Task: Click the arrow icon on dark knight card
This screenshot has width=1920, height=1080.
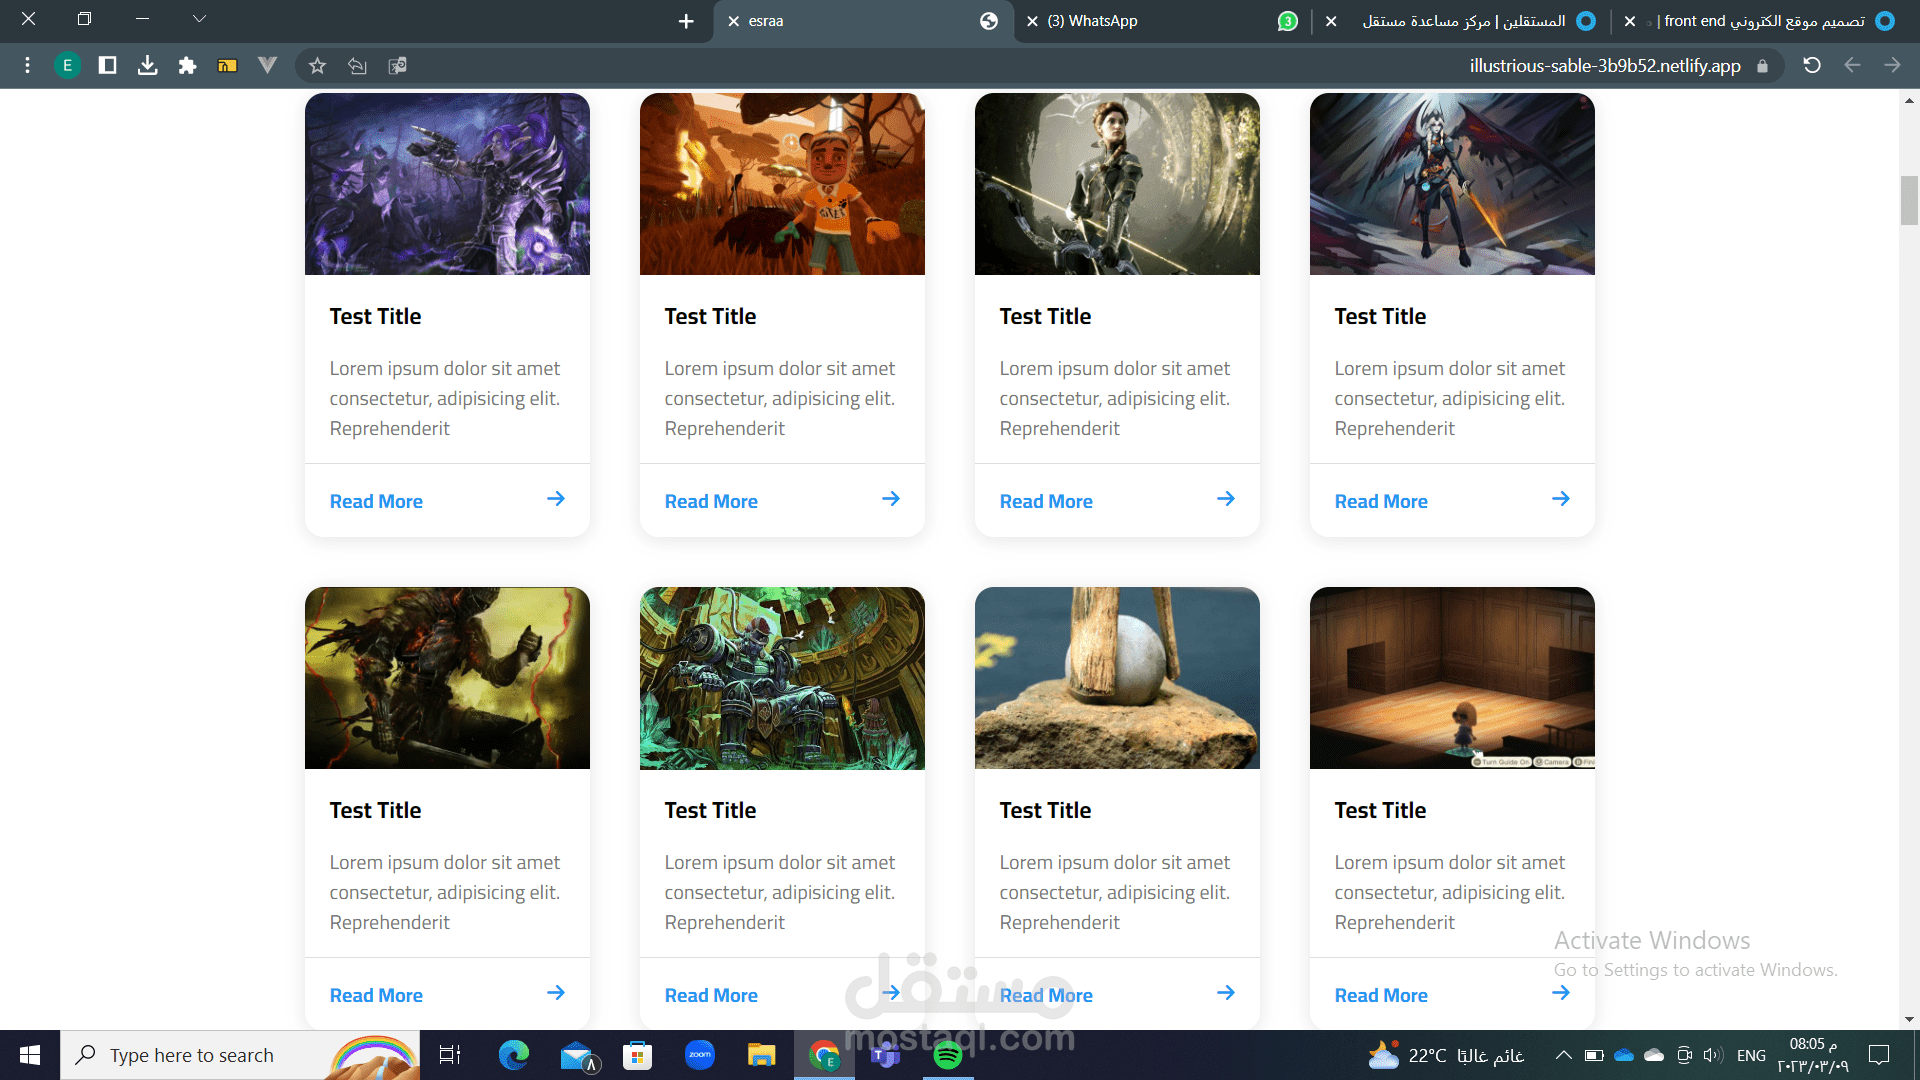Action: [556, 993]
